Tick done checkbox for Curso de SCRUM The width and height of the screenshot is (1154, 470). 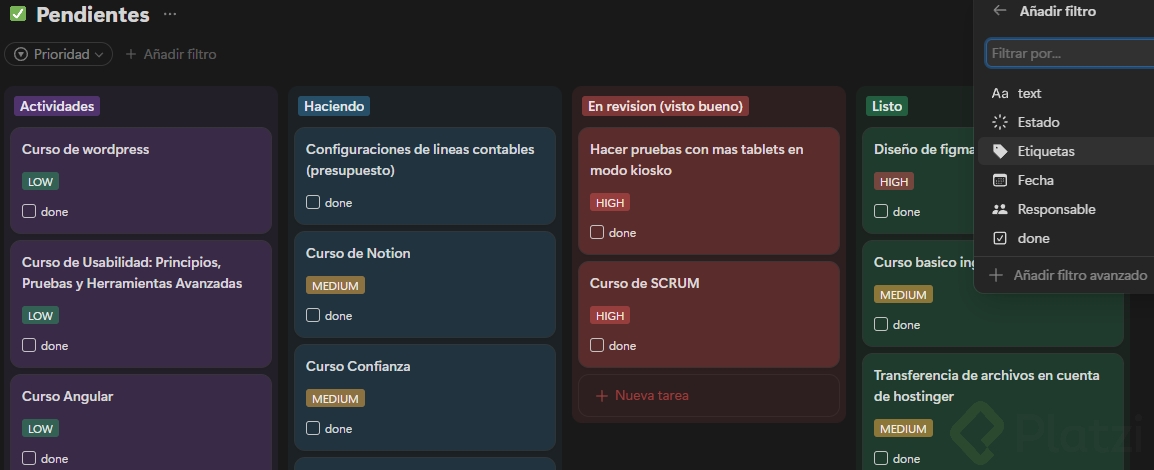(597, 345)
